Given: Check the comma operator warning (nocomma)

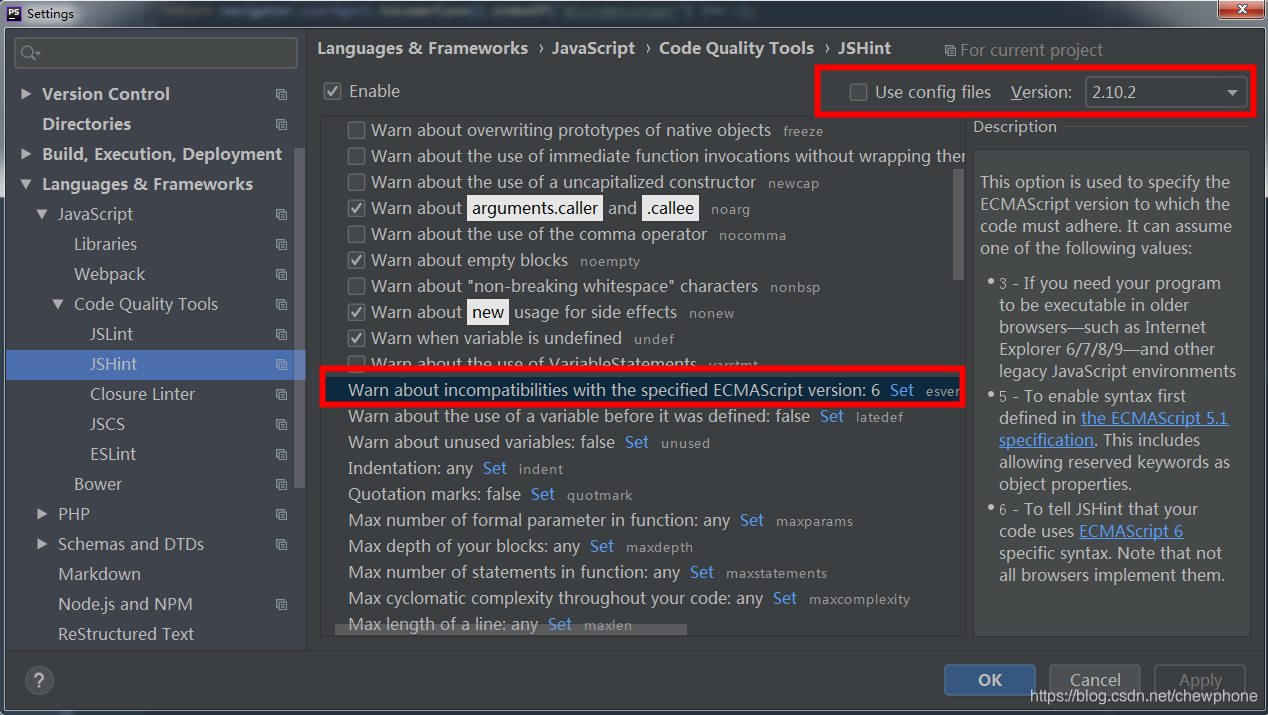Looking at the screenshot, I should click(x=356, y=234).
